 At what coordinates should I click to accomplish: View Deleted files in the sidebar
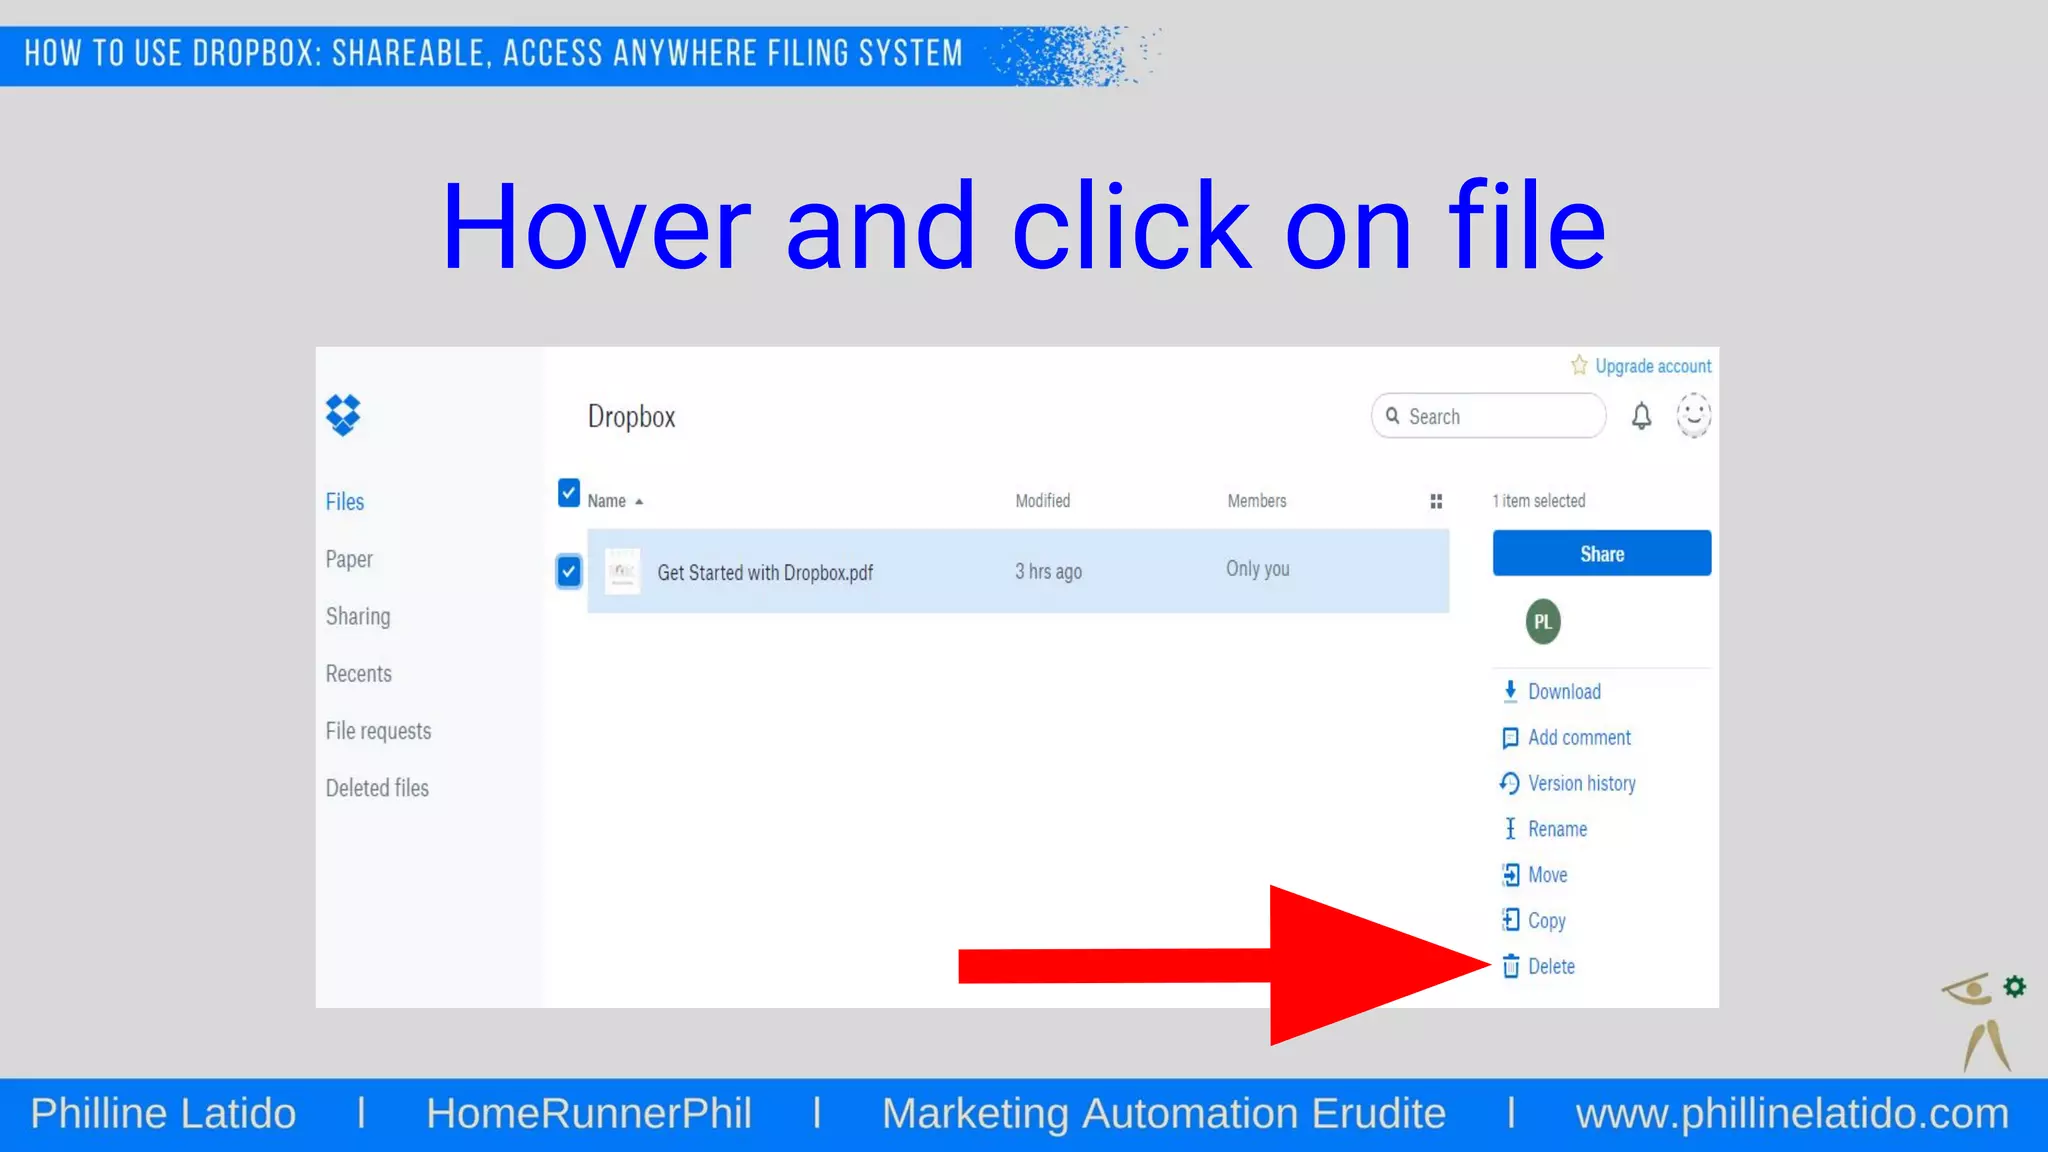(x=377, y=788)
